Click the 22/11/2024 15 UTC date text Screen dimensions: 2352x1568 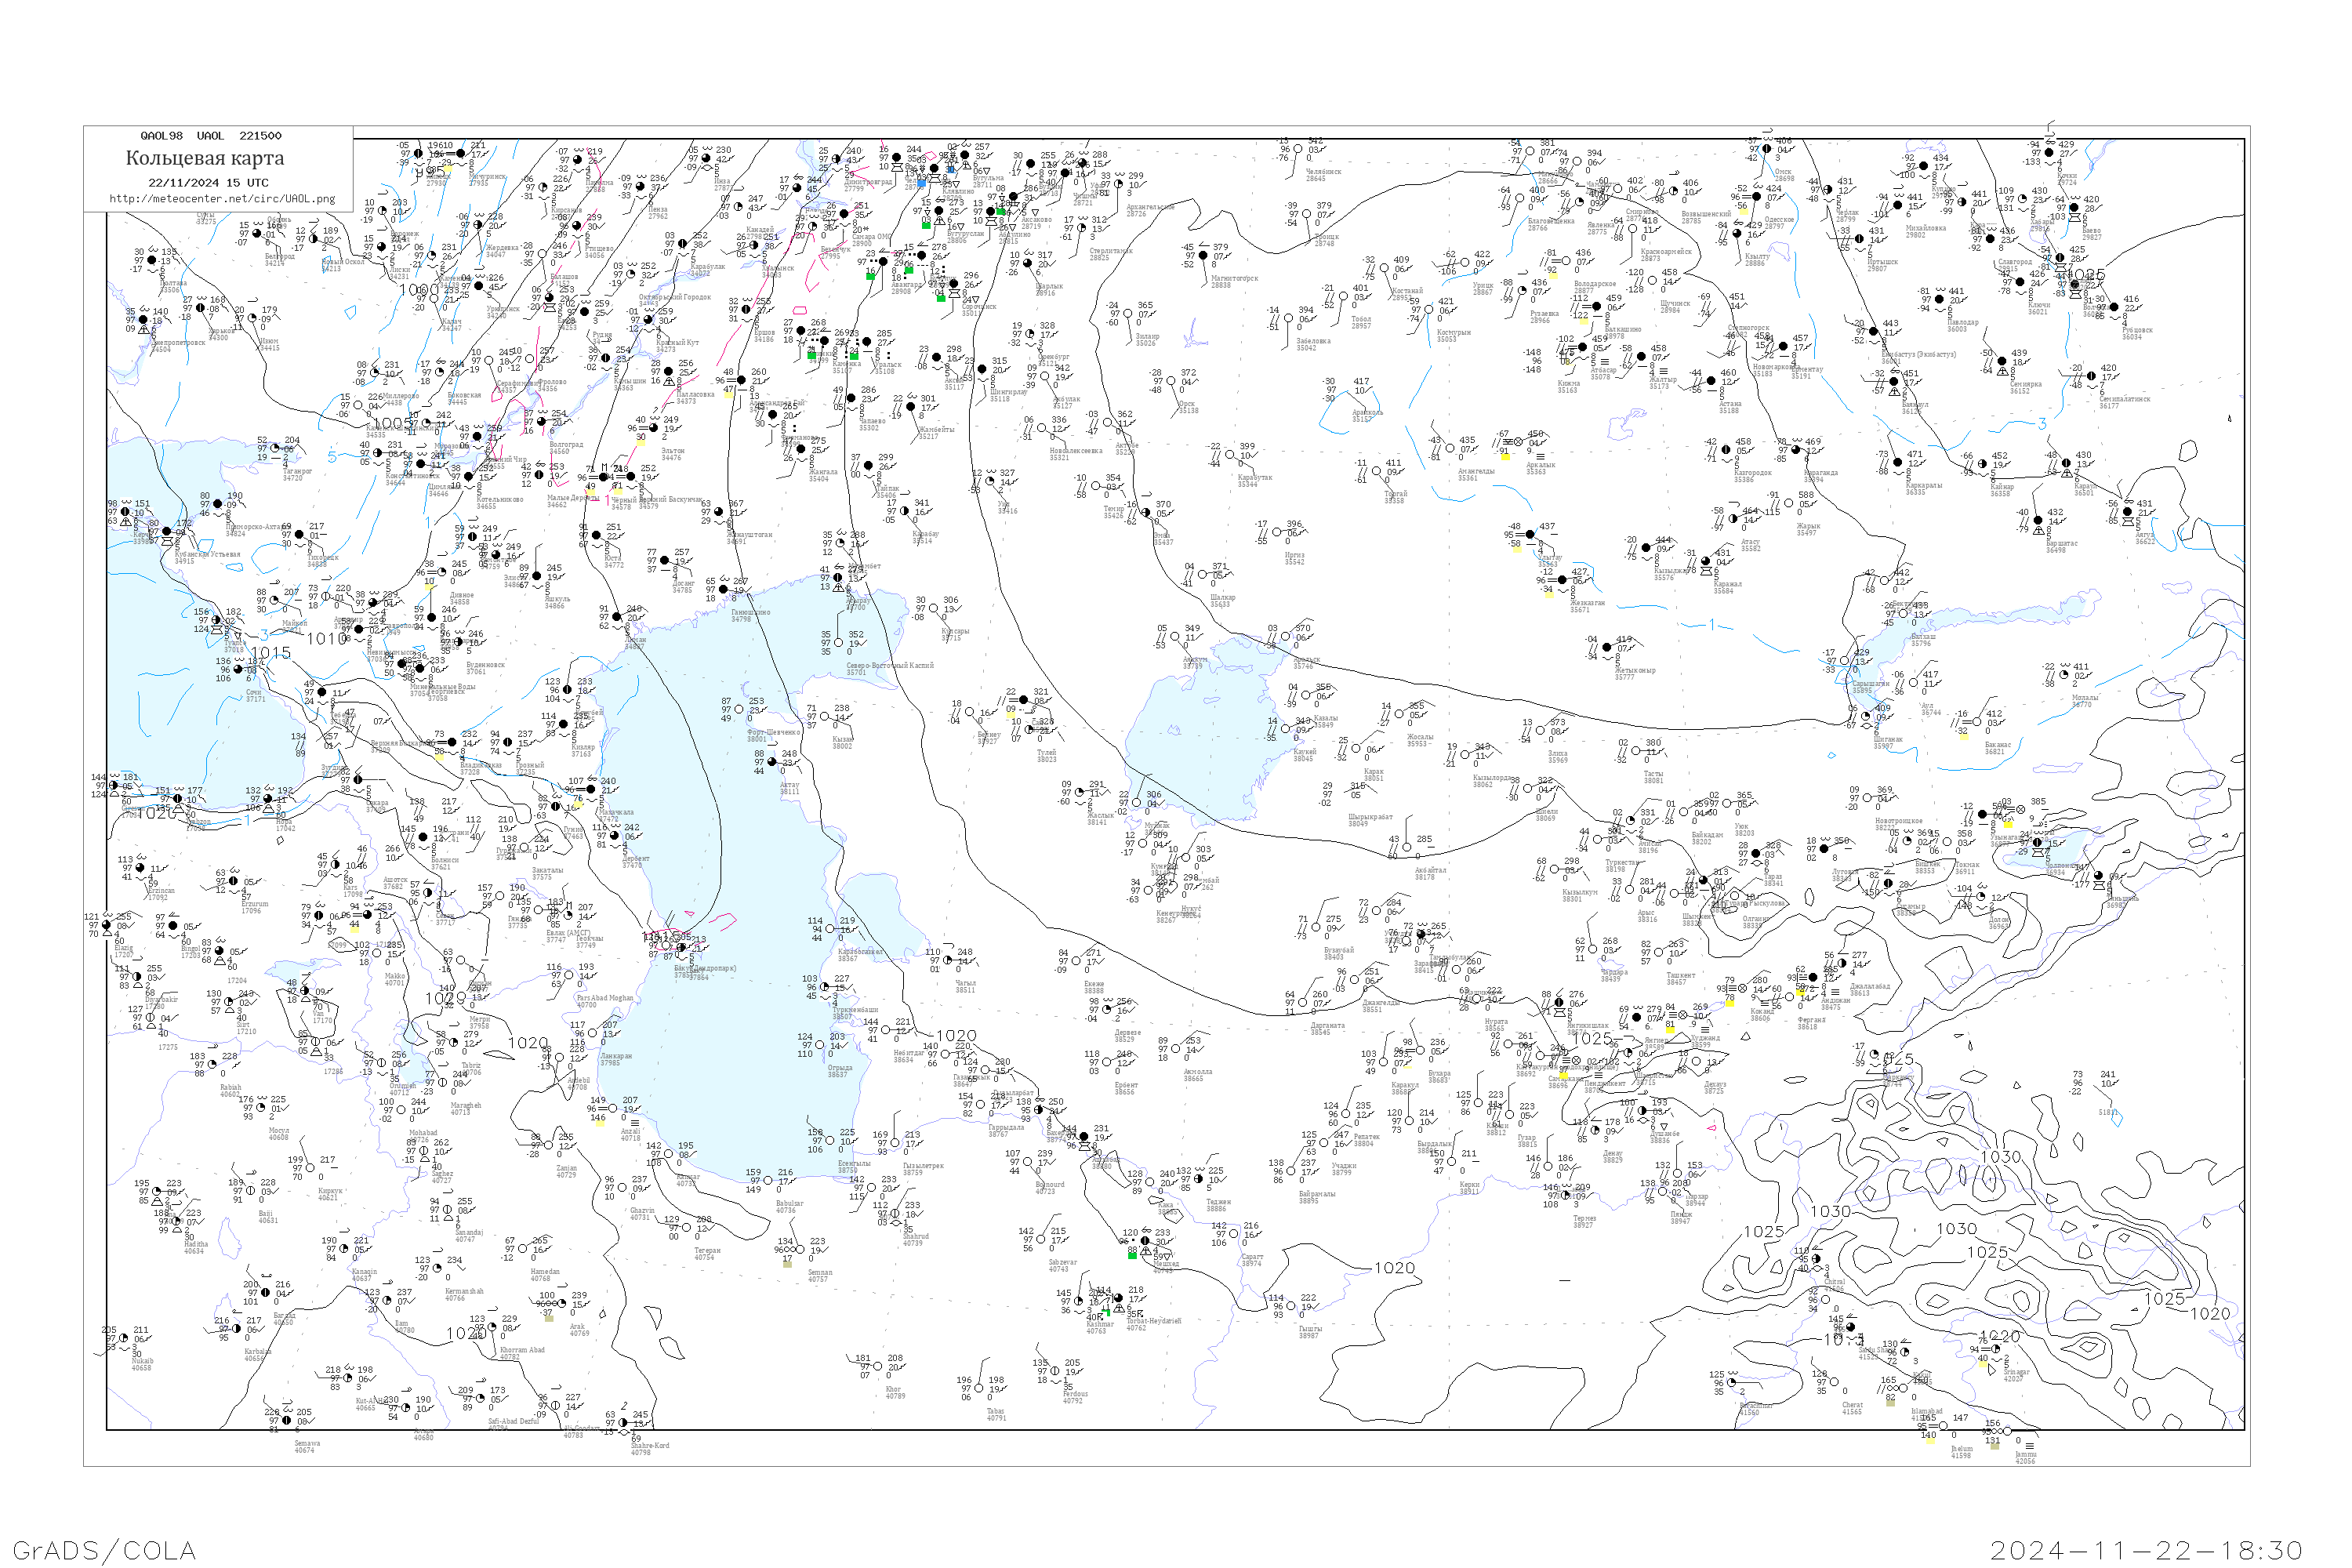(x=208, y=183)
